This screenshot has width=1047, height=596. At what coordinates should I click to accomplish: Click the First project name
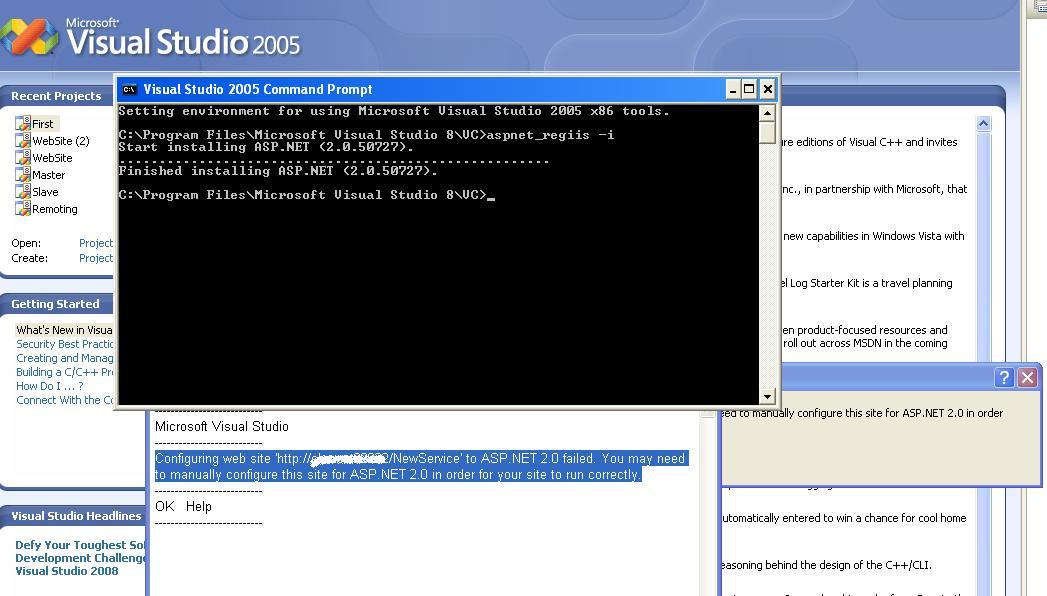pos(43,123)
